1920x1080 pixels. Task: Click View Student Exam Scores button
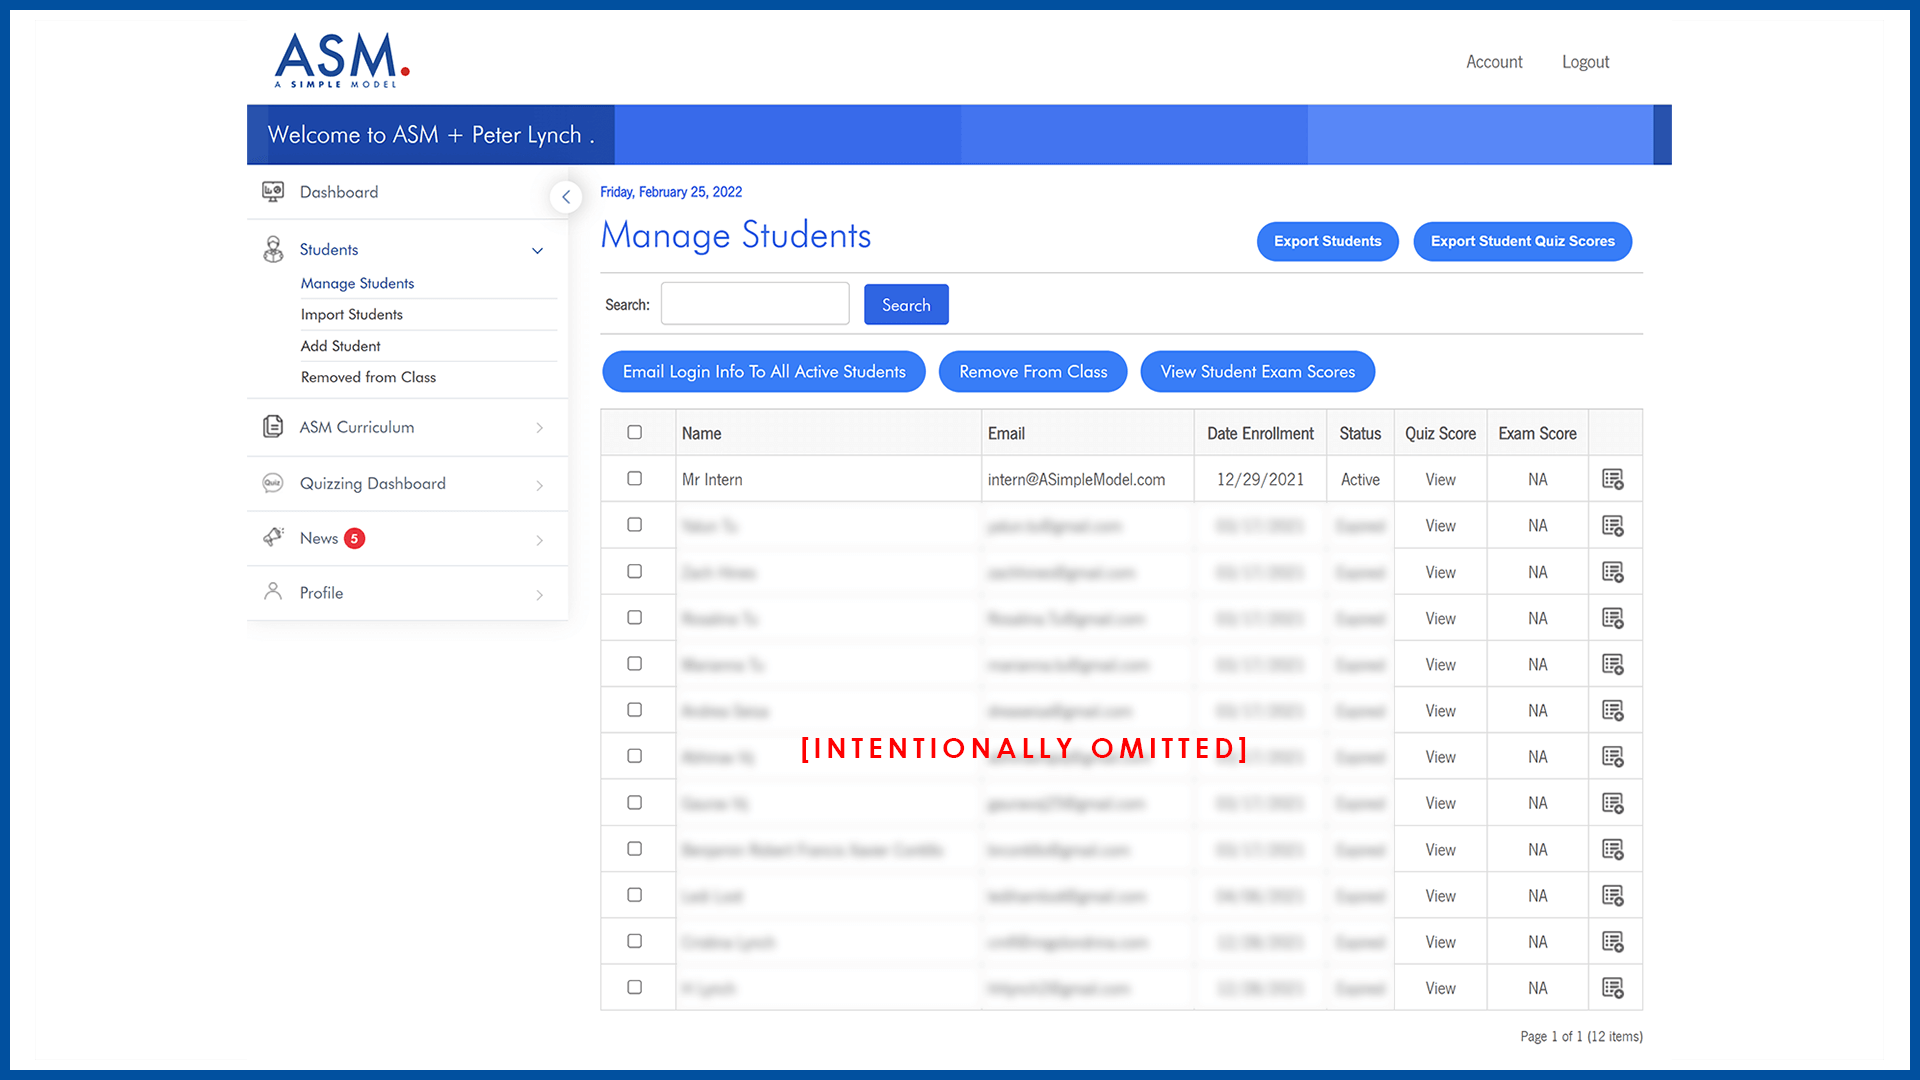pos(1258,372)
